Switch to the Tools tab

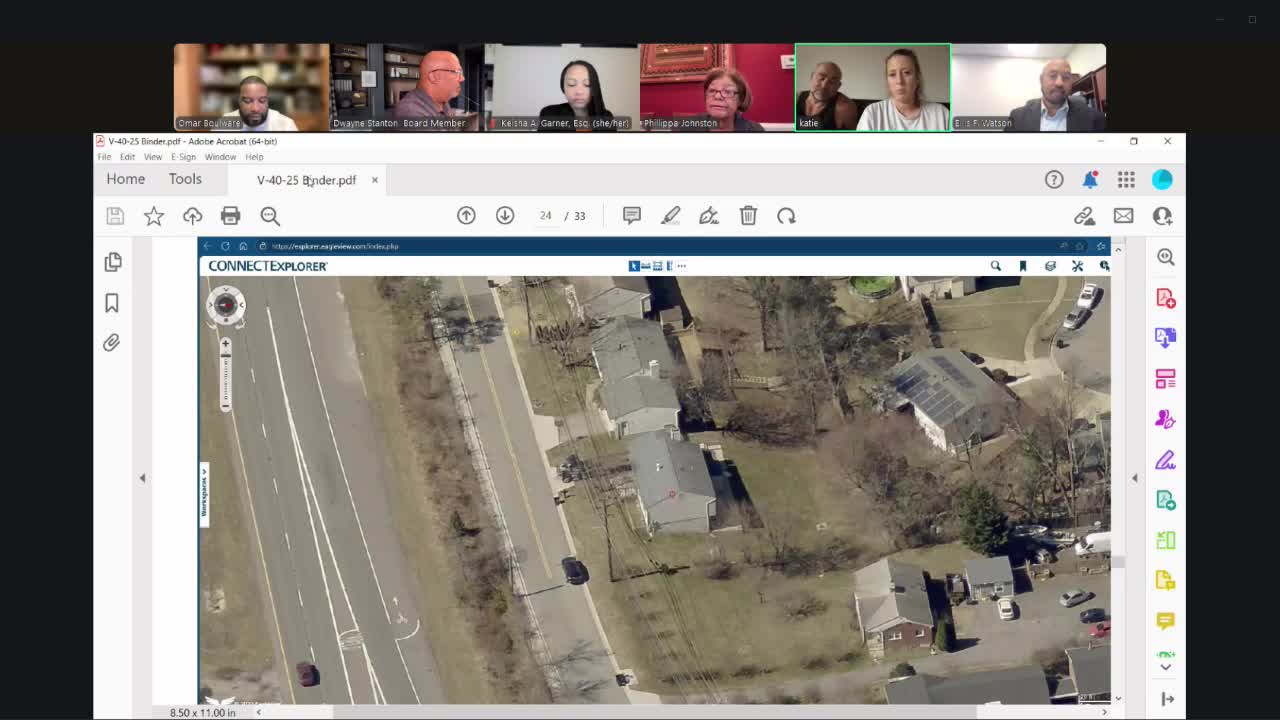coord(185,179)
